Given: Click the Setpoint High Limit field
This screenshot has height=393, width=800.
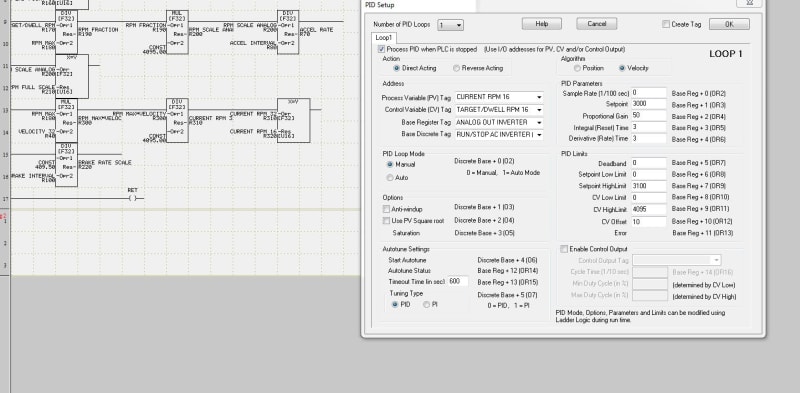Looking at the screenshot, I should click(x=648, y=186).
